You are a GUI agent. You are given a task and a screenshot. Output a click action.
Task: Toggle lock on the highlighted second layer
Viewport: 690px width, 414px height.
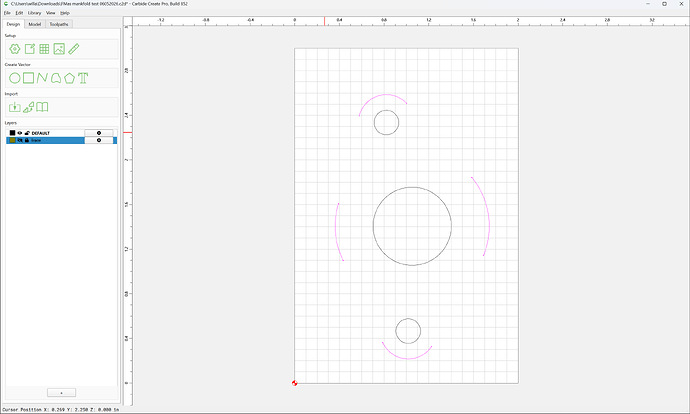click(27, 140)
